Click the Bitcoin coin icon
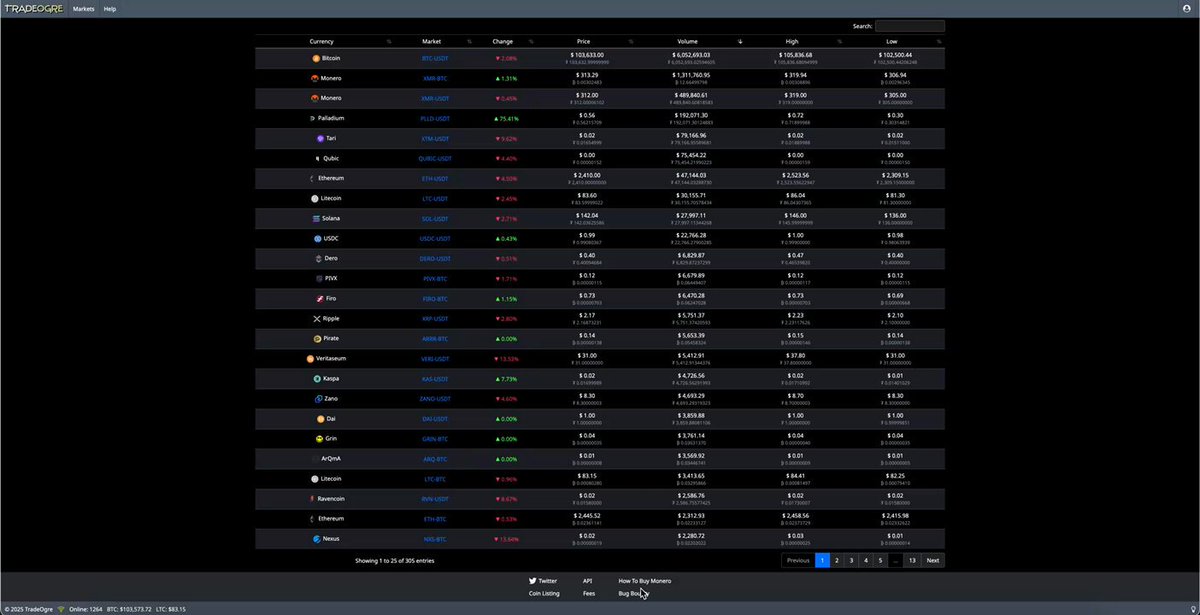Image resolution: width=1200 pixels, height=615 pixels. pyautogui.click(x=316, y=58)
